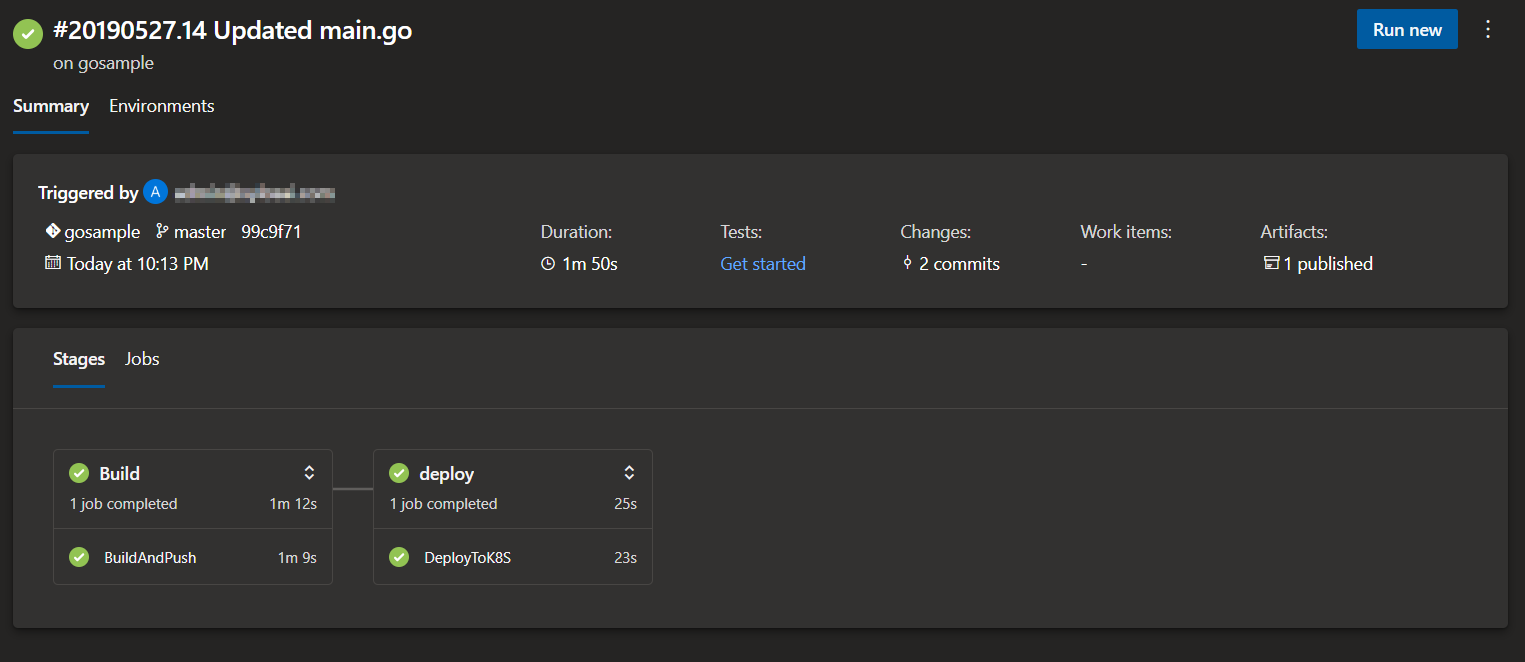Open the more options vertical ellipsis menu

click(x=1488, y=29)
